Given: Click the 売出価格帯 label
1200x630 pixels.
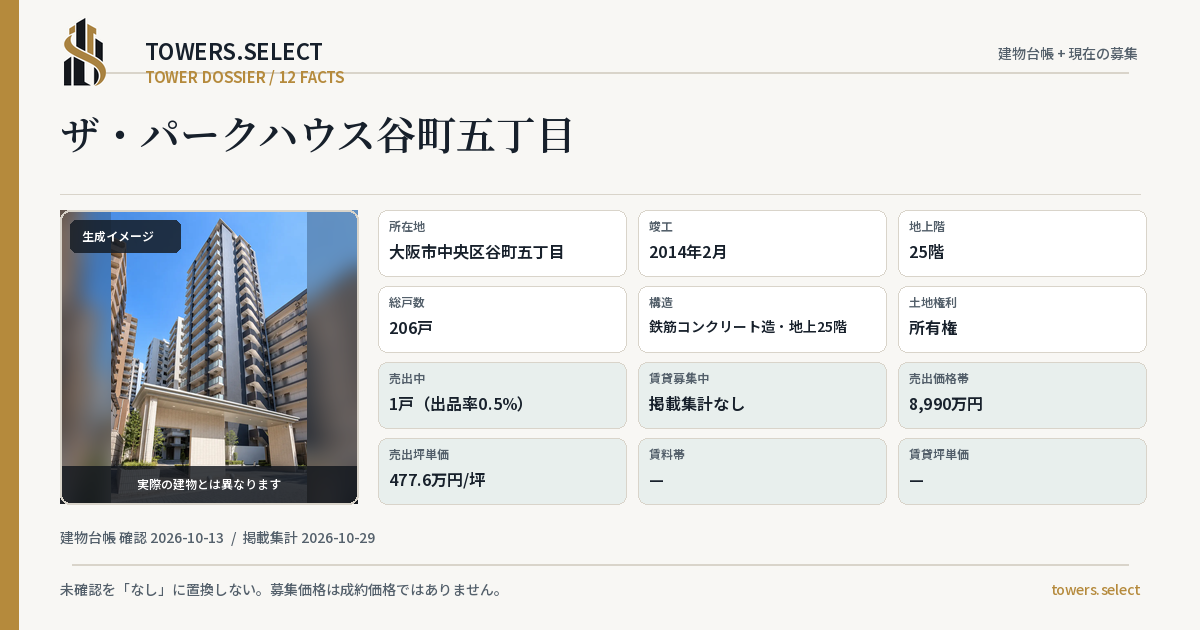Looking at the screenshot, I should click(x=939, y=379).
